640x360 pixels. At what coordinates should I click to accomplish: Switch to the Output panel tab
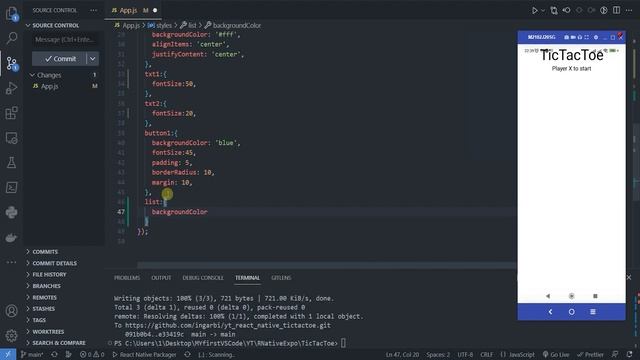tap(161, 278)
